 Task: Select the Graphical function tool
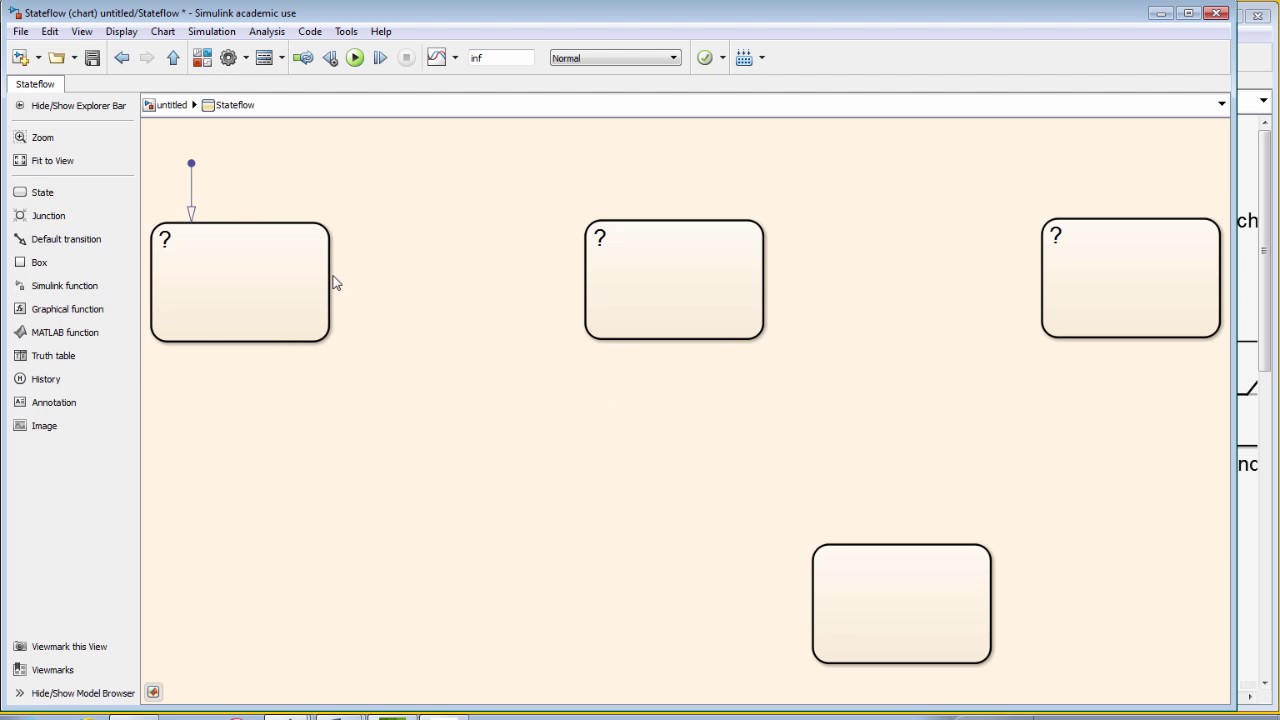tap(59, 309)
